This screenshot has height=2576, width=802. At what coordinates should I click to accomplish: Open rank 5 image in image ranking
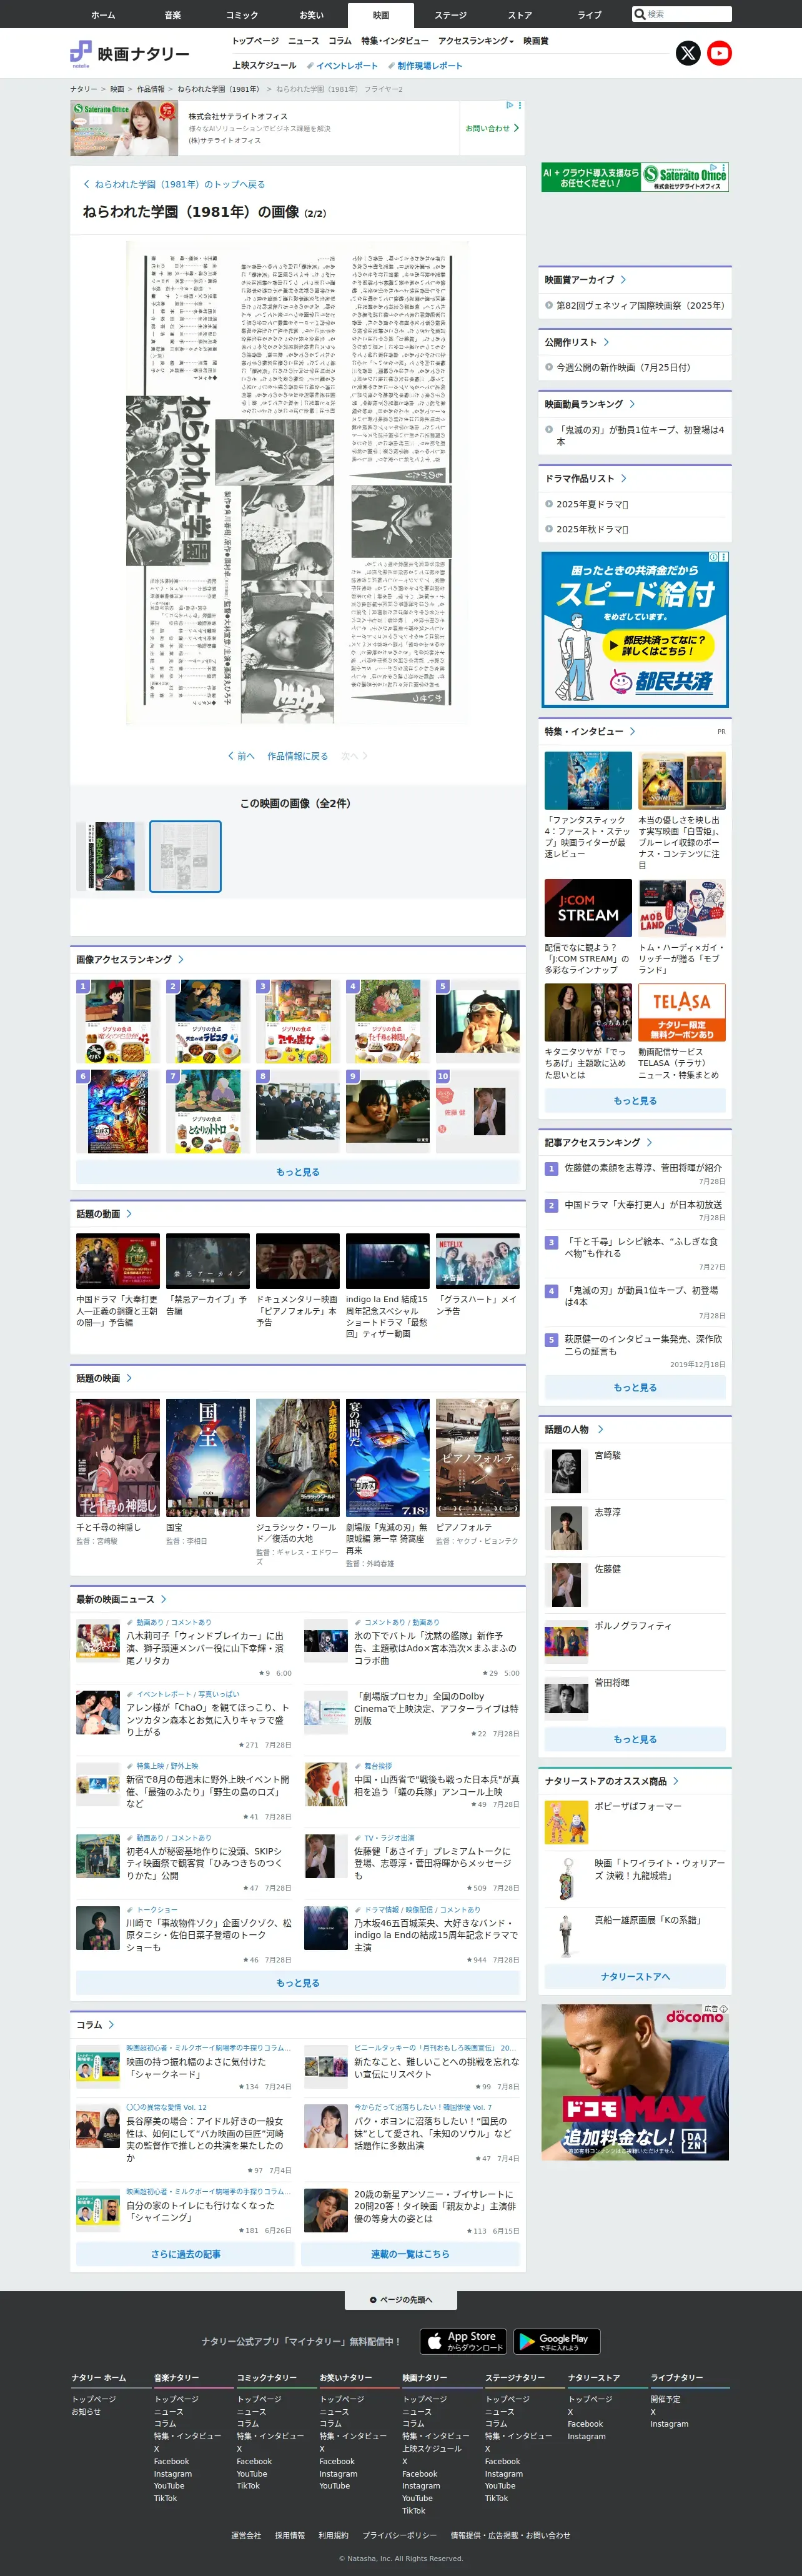pyautogui.click(x=478, y=1021)
